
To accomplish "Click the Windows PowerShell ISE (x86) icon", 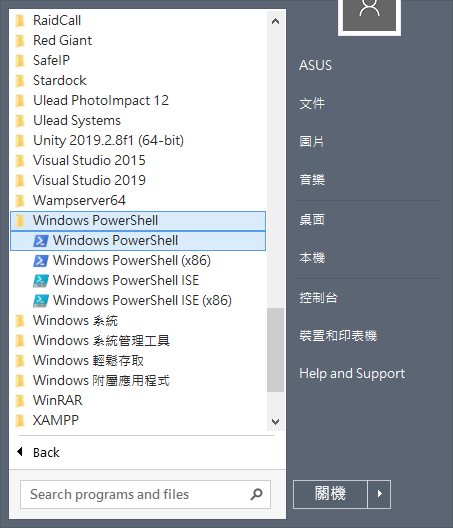I will [41, 301].
